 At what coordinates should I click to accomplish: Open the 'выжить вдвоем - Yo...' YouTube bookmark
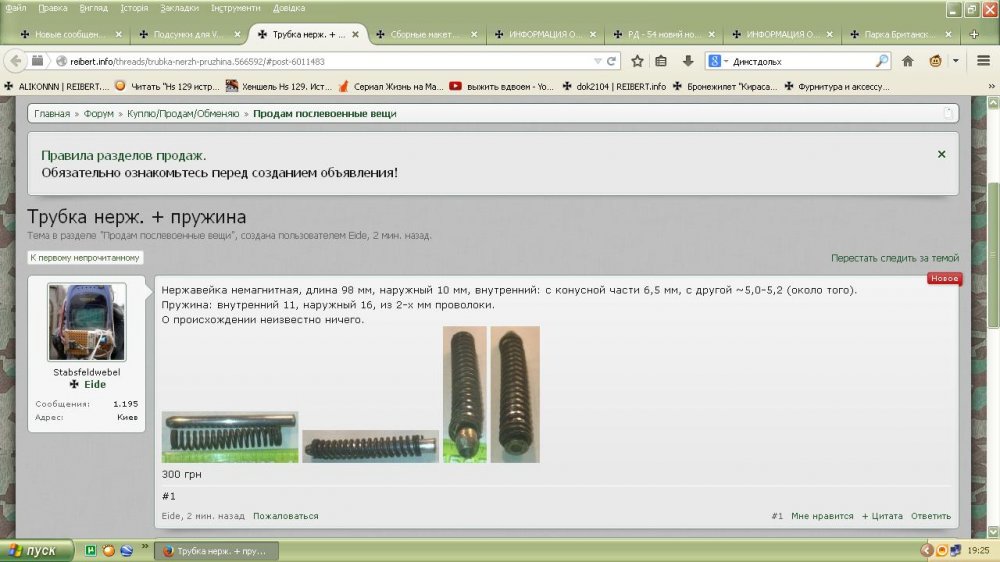tap(501, 86)
